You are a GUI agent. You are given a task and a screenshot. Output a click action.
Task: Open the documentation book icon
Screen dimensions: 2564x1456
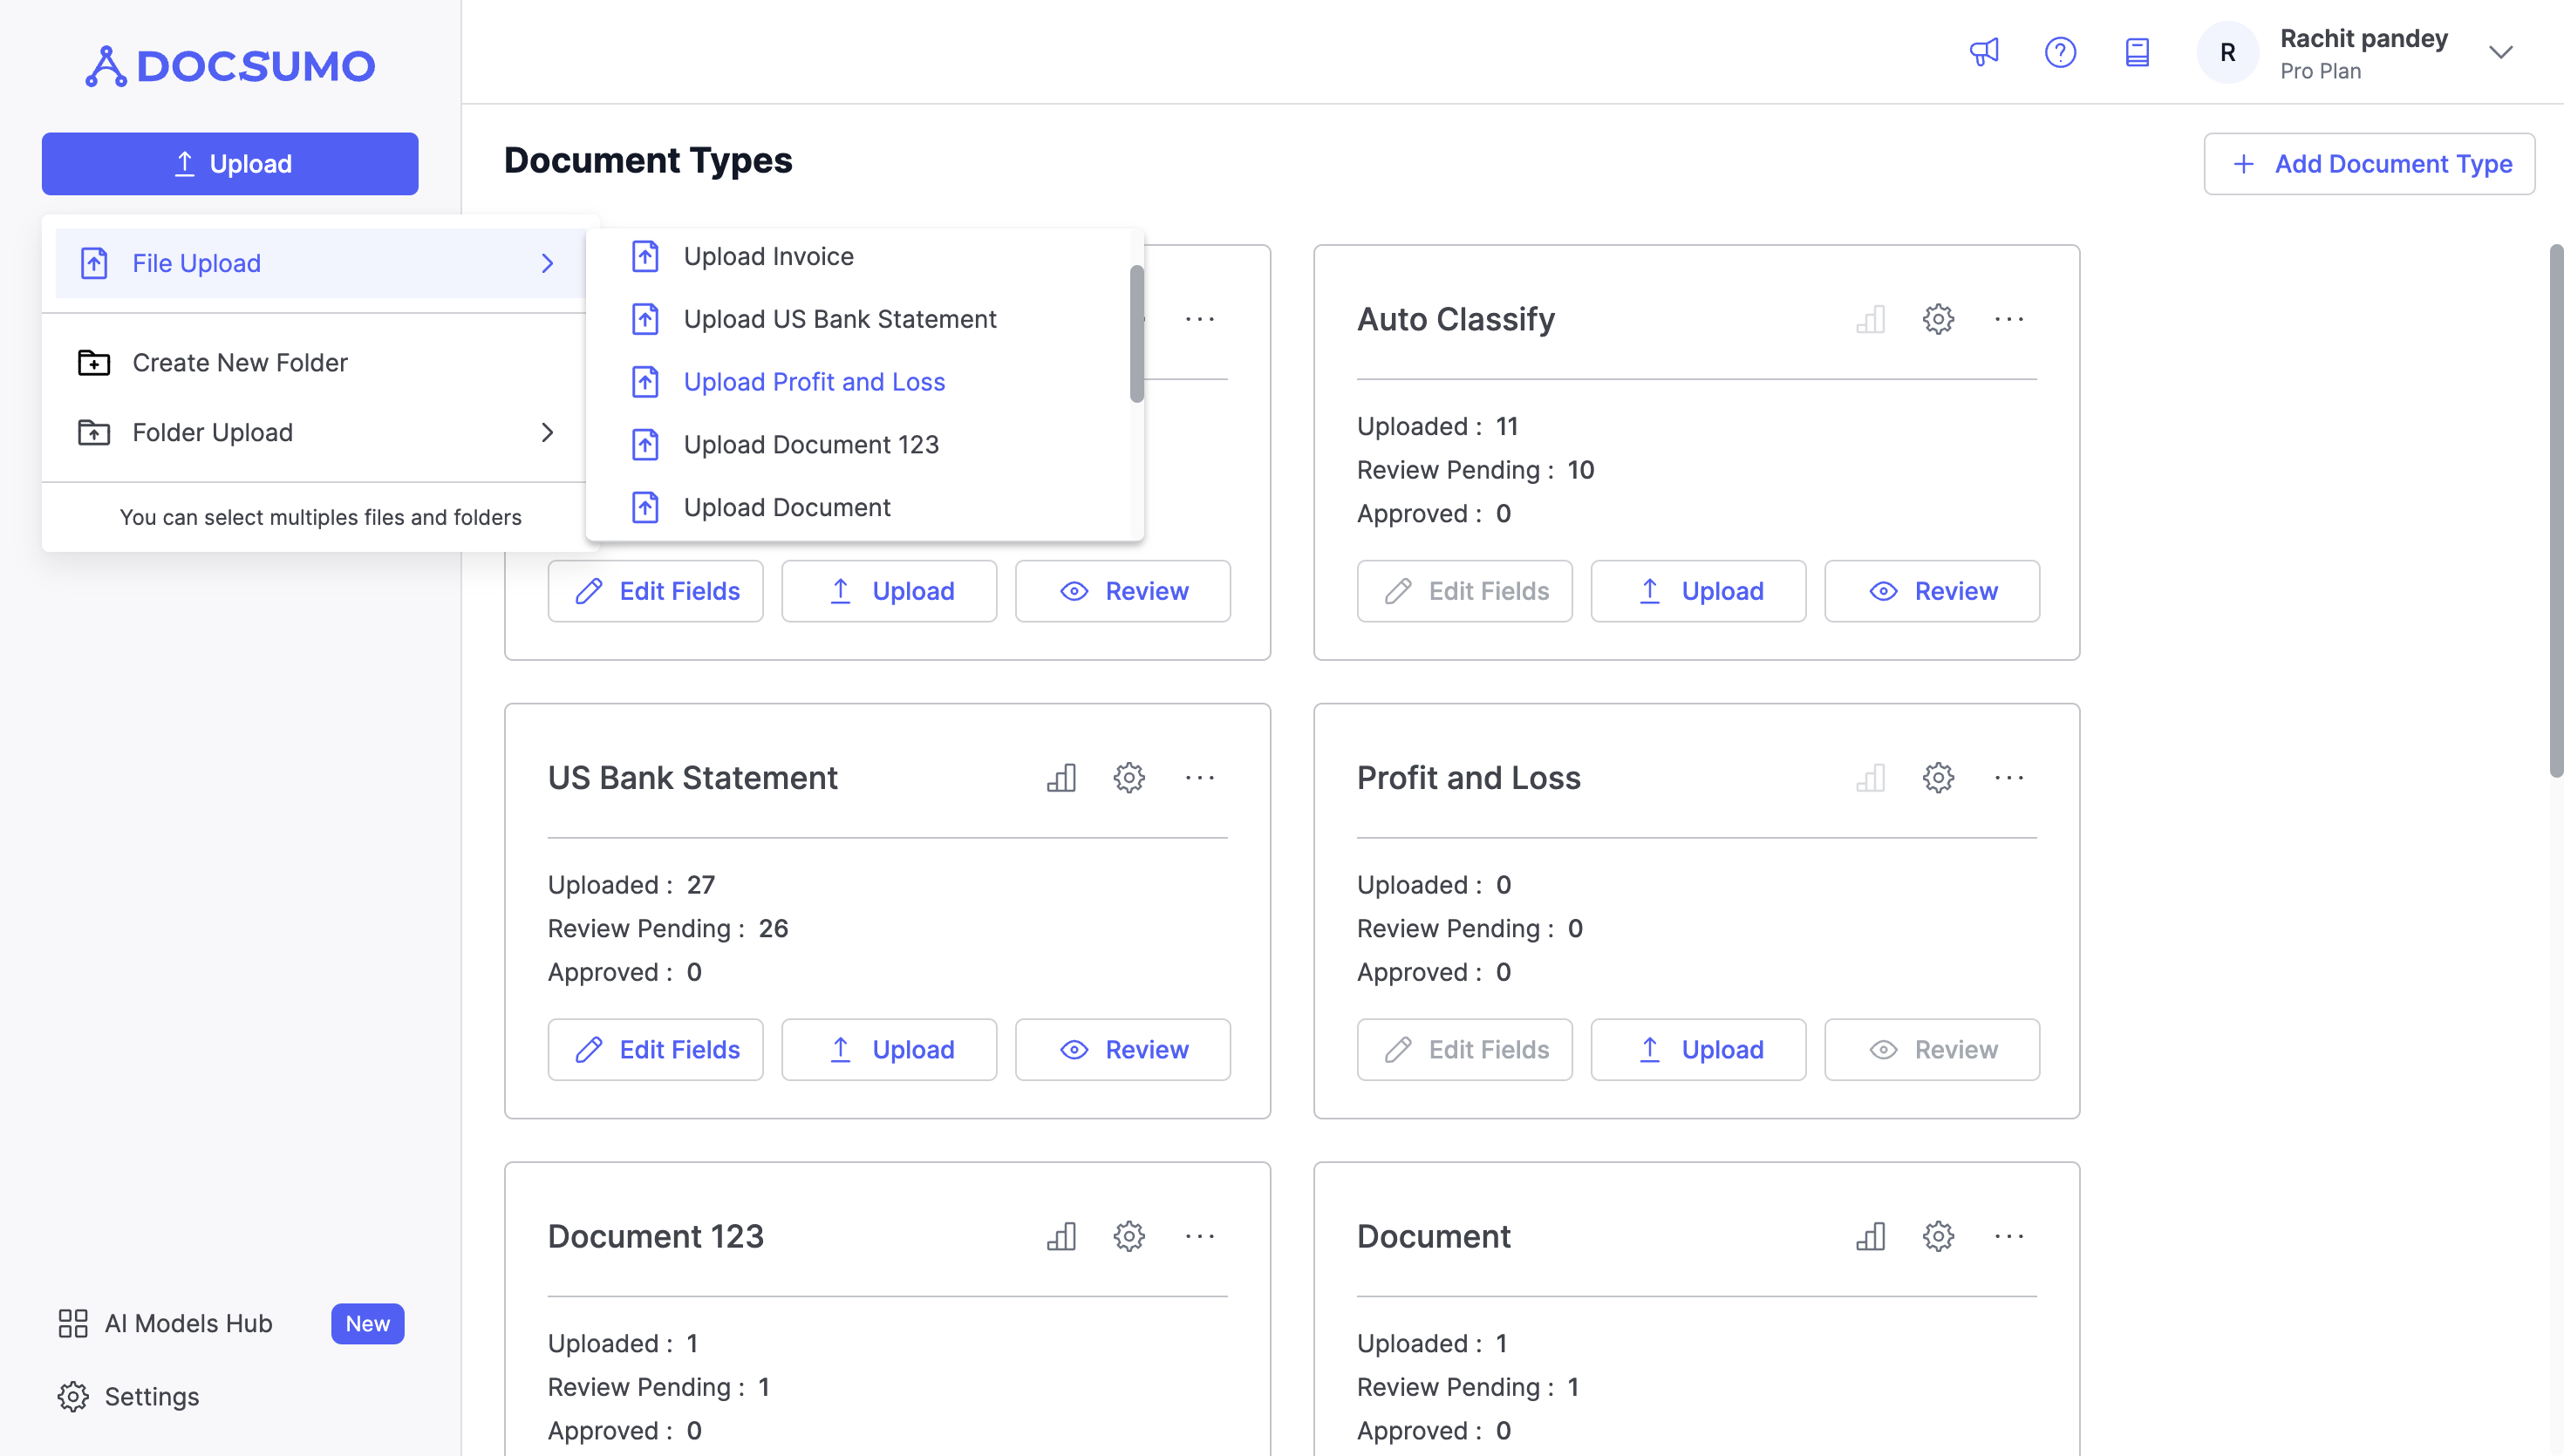[x=2137, y=52]
